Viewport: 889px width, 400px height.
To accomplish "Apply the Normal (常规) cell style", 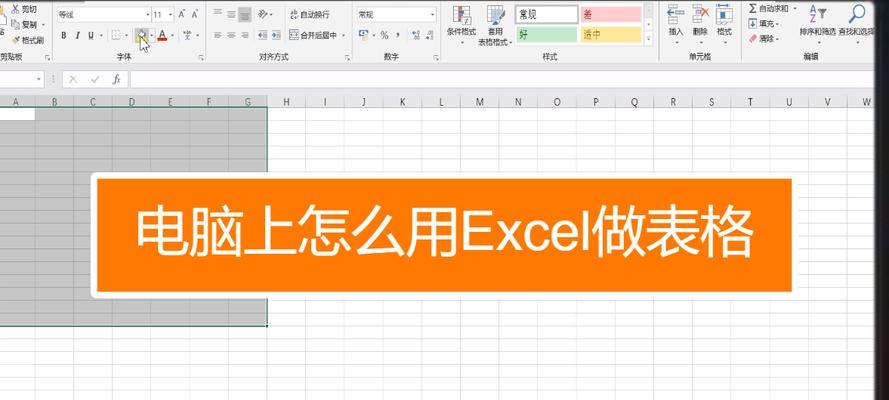I will pos(547,15).
